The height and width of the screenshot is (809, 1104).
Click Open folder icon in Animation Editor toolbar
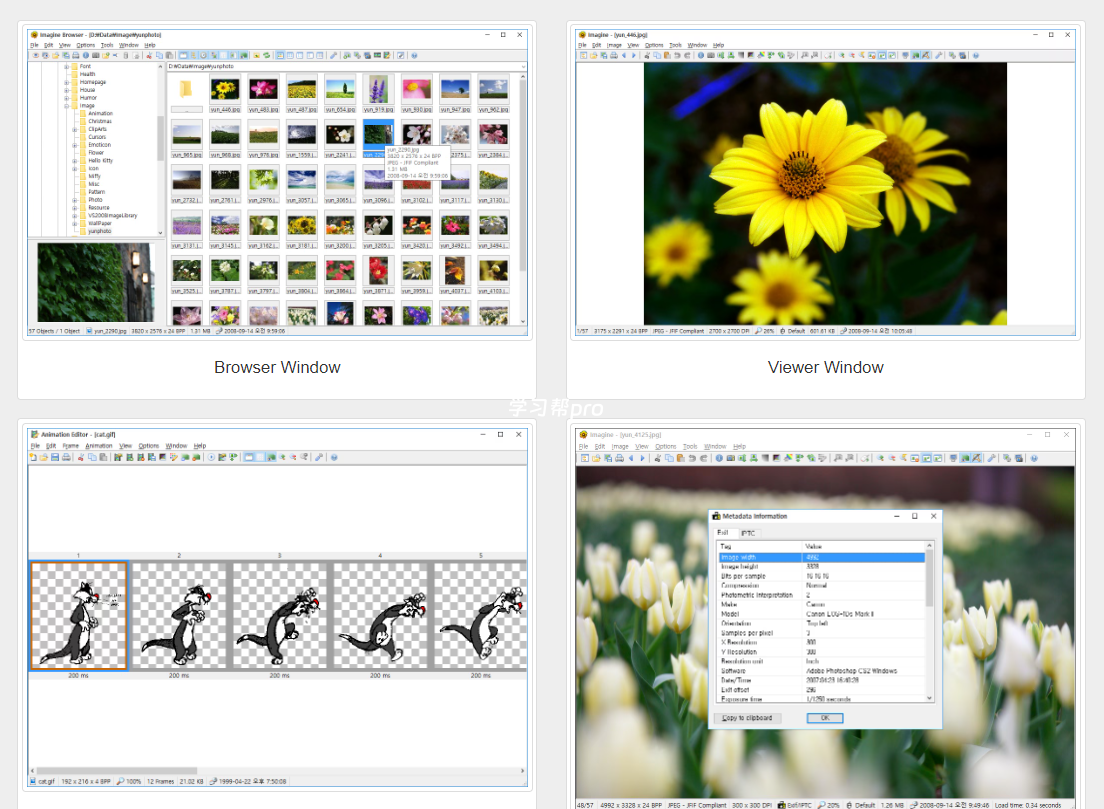click(44, 457)
